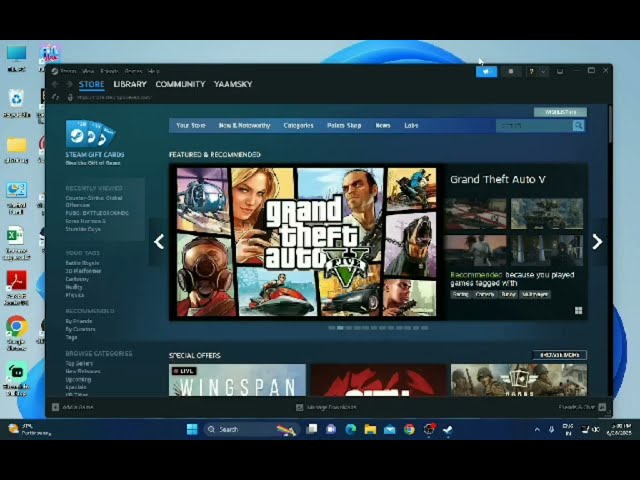Click the padlock icon beside the URL
Viewport: 640px width, 480px height.
click(70, 97)
